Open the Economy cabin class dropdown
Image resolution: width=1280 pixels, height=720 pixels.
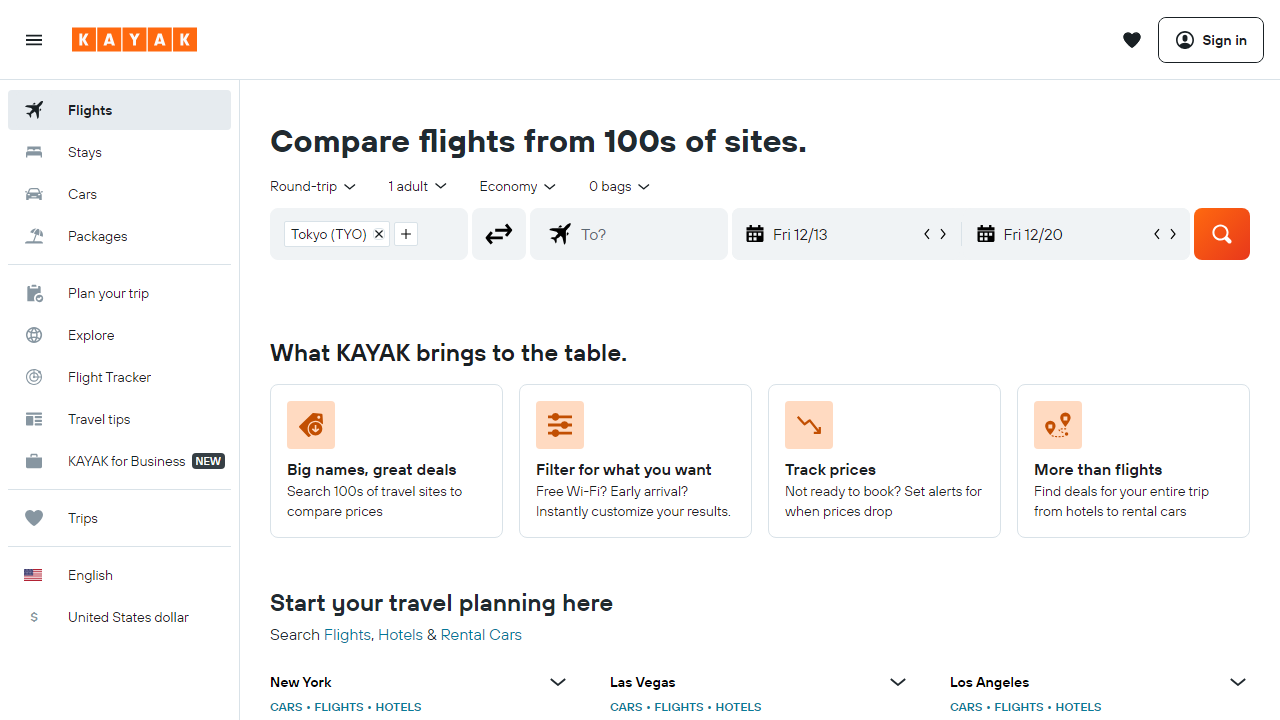[516, 186]
